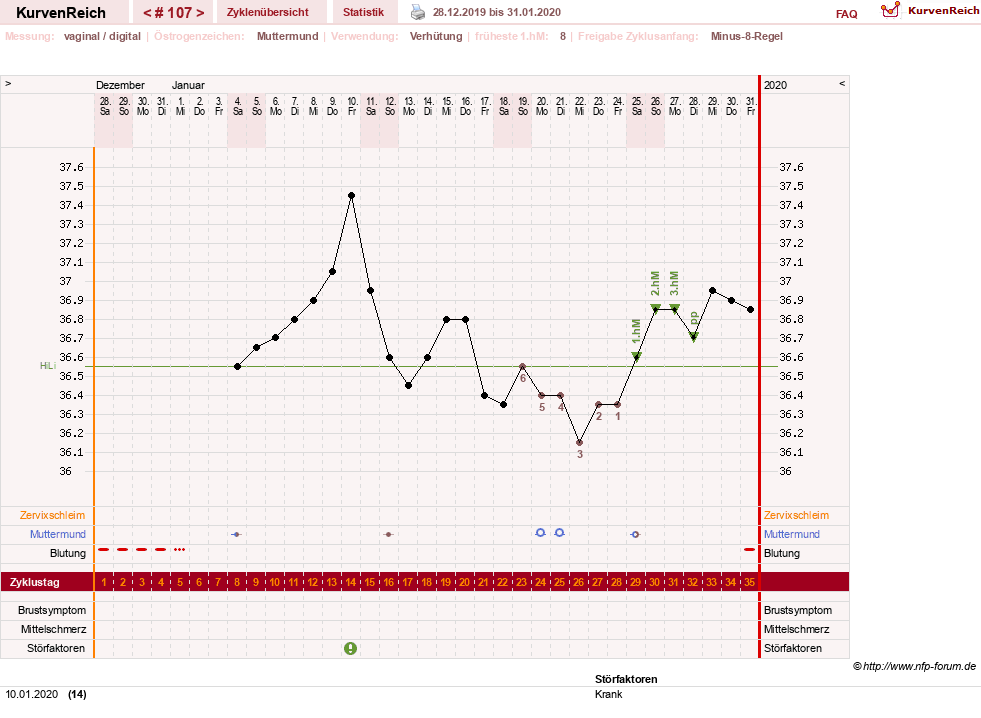This screenshot has height=718, width=981.
Task: Click the temperature point labeled 6
Action: (x=522, y=367)
